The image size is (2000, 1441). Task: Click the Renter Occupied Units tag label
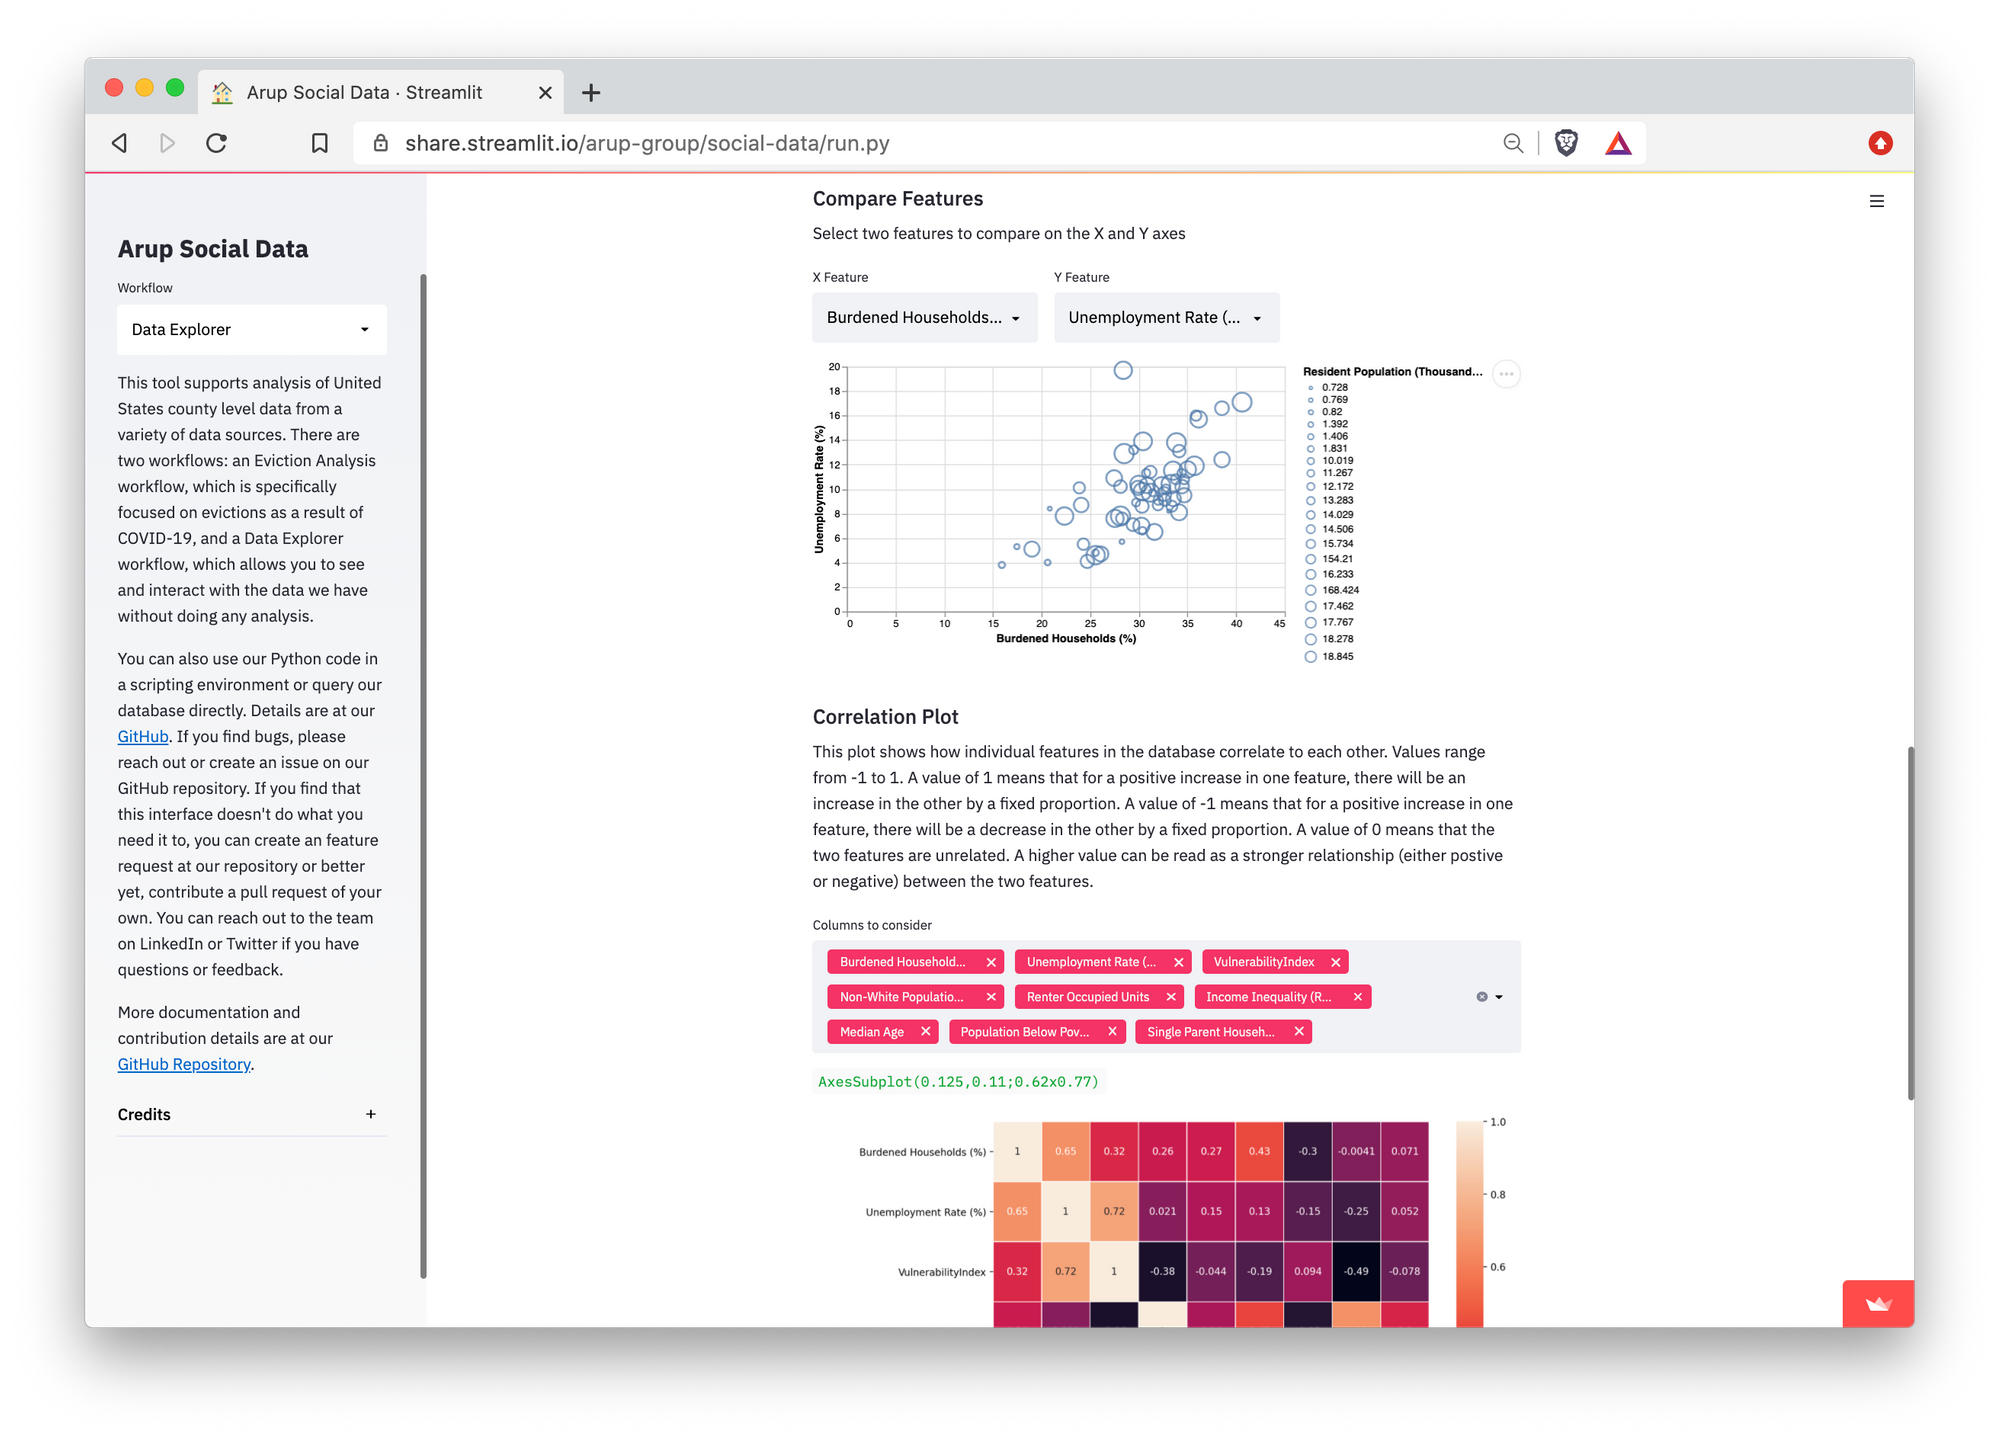tap(1087, 997)
